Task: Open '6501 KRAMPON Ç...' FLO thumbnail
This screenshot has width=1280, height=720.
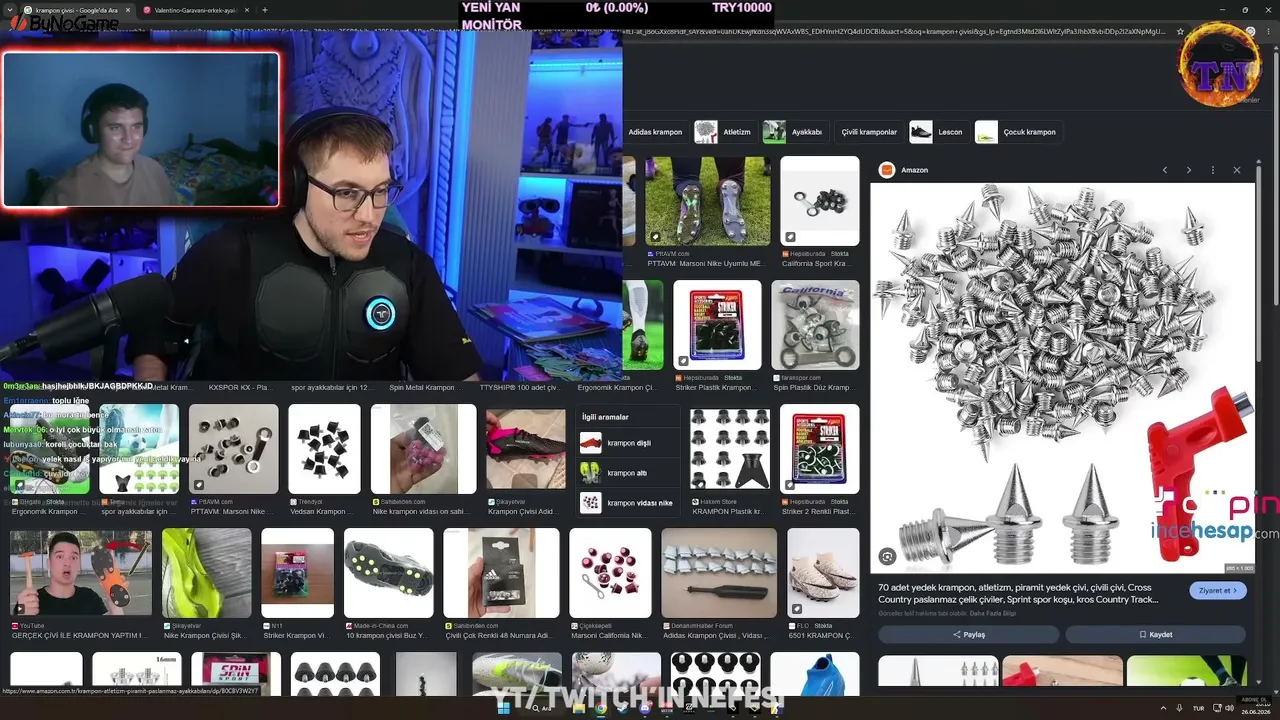Action: [x=823, y=573]
